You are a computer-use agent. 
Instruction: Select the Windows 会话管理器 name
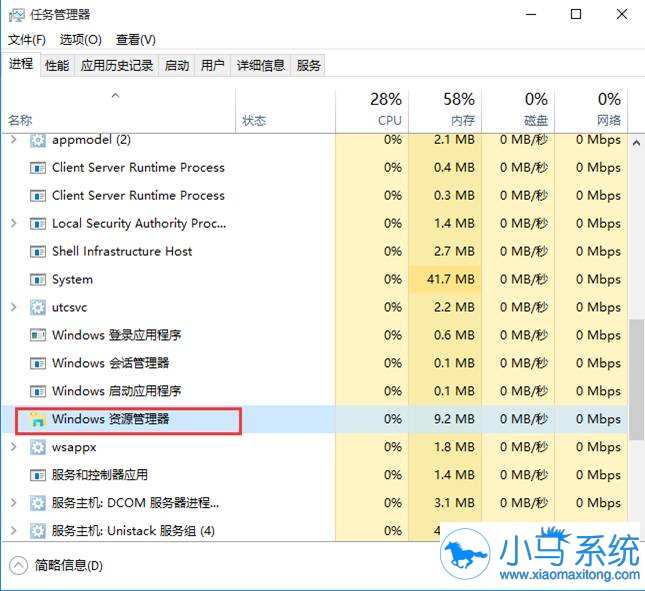tap(110, 364)
